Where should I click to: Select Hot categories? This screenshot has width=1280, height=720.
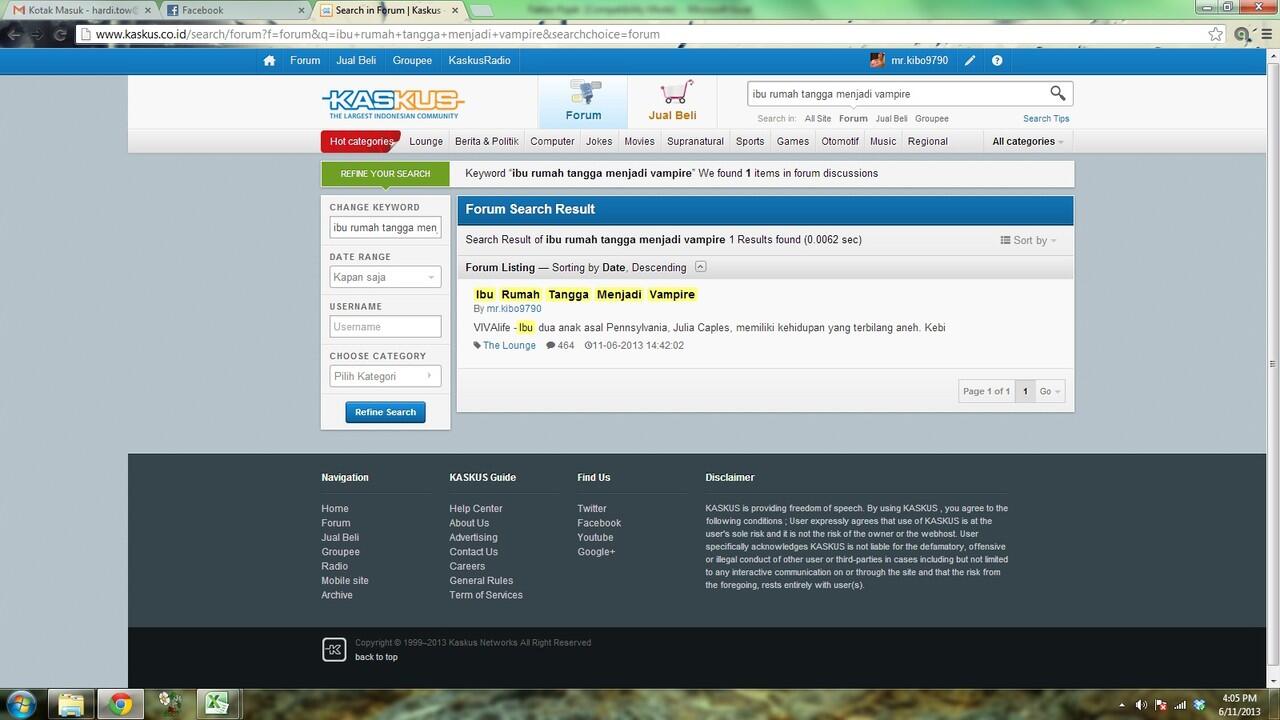click(x=361, y=142)
